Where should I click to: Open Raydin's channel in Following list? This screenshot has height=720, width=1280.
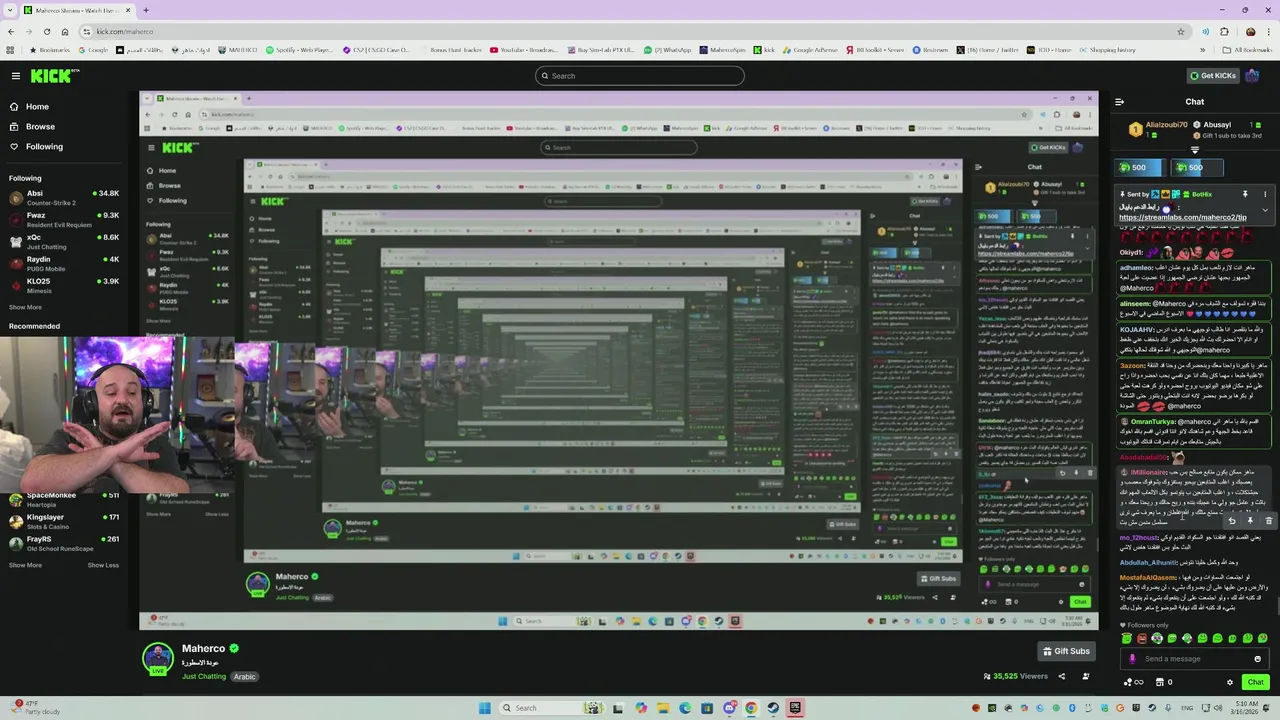(x=64, y=263)
